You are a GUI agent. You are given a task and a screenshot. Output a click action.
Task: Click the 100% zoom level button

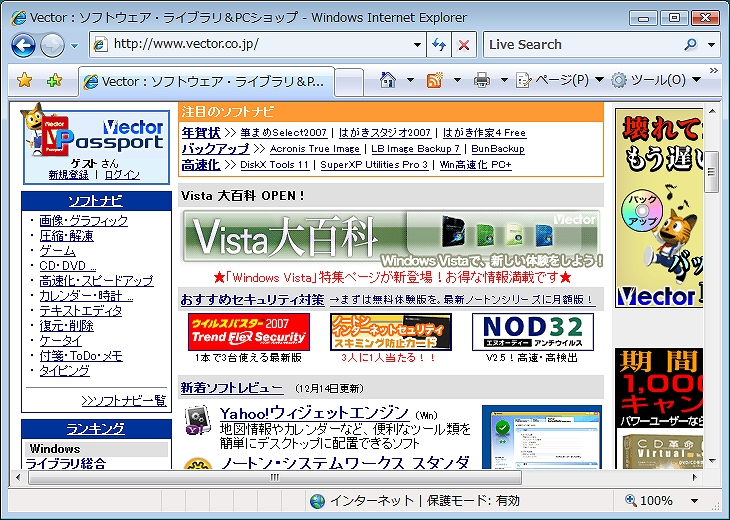pos(649,501)
